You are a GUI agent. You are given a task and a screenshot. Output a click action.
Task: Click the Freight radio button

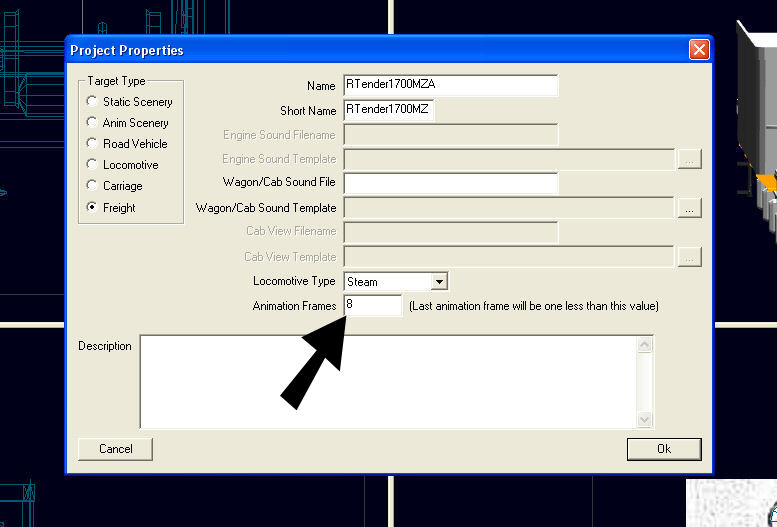point(92,208)
